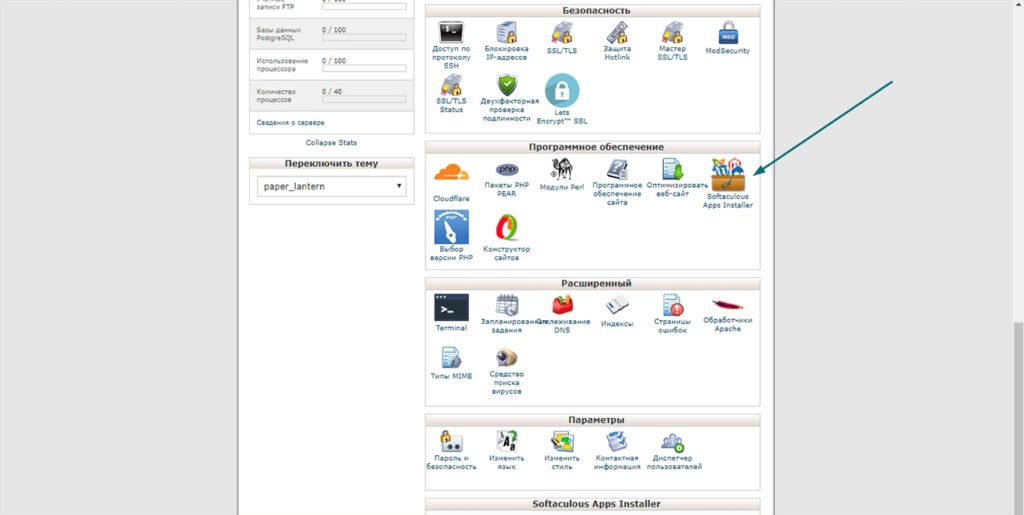Image resolution: width=1024 pixels, height=515 pixels.
Task: Open Cloudflare icon
Action: 451,172
